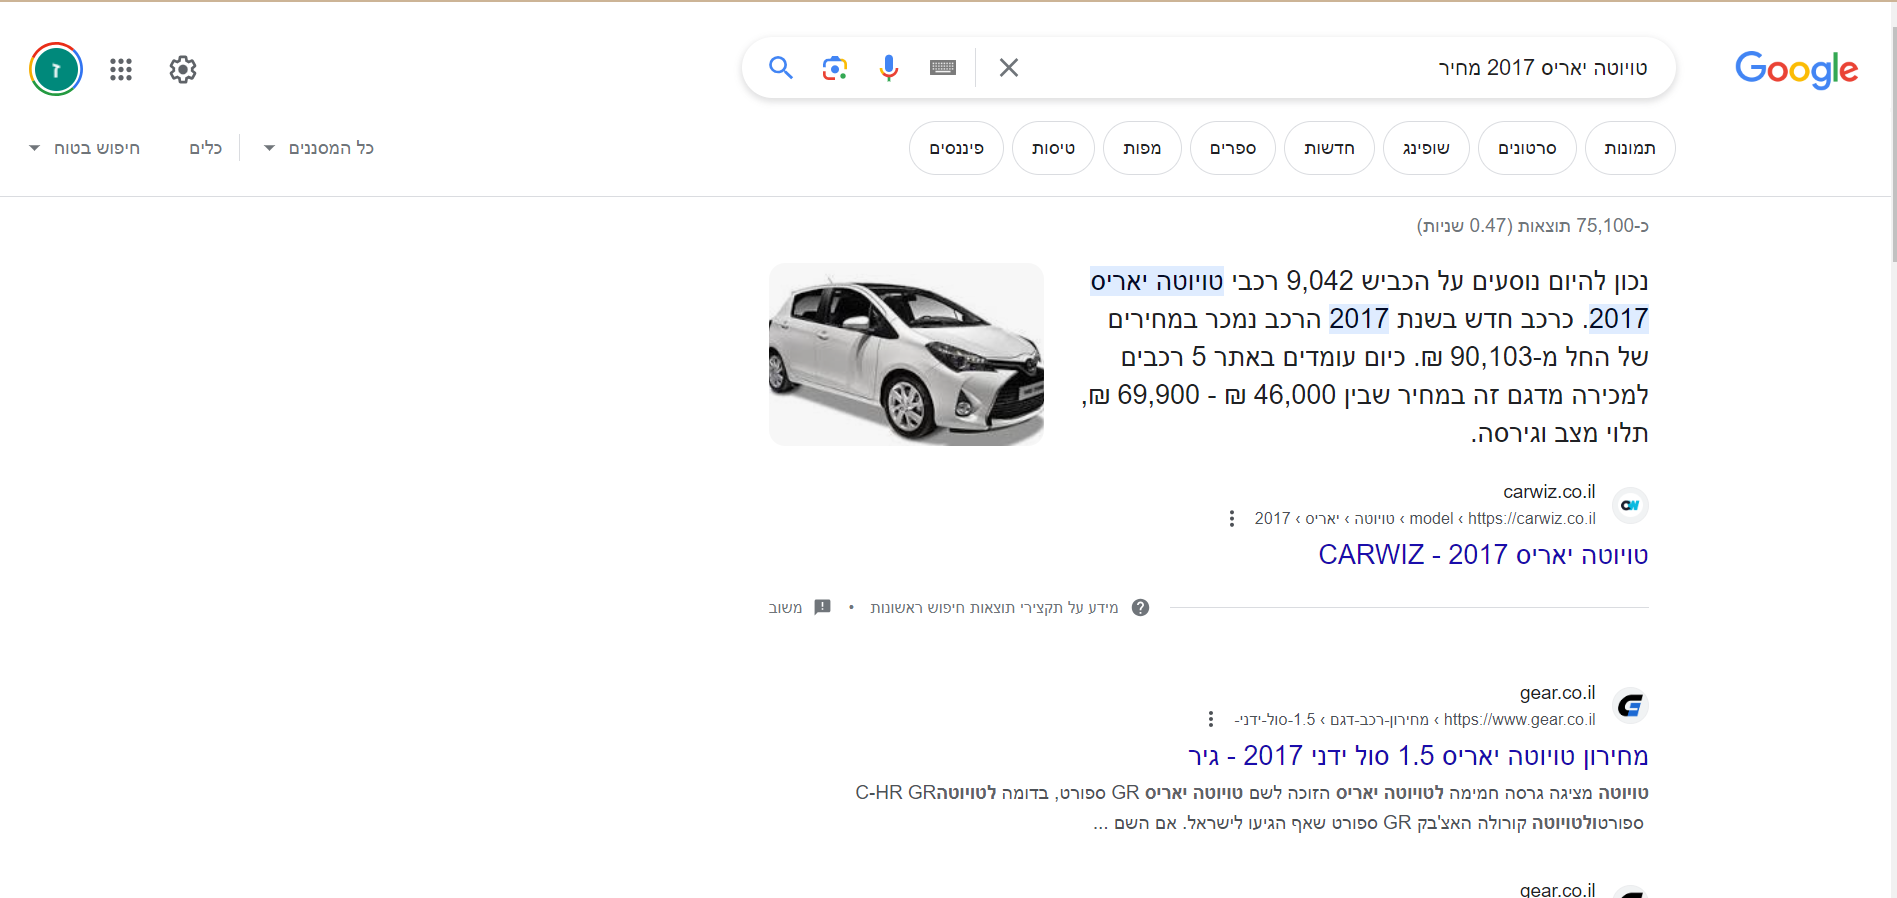Open Google Lens image search
Screen dimensions: 1897x898
[834, 68]
